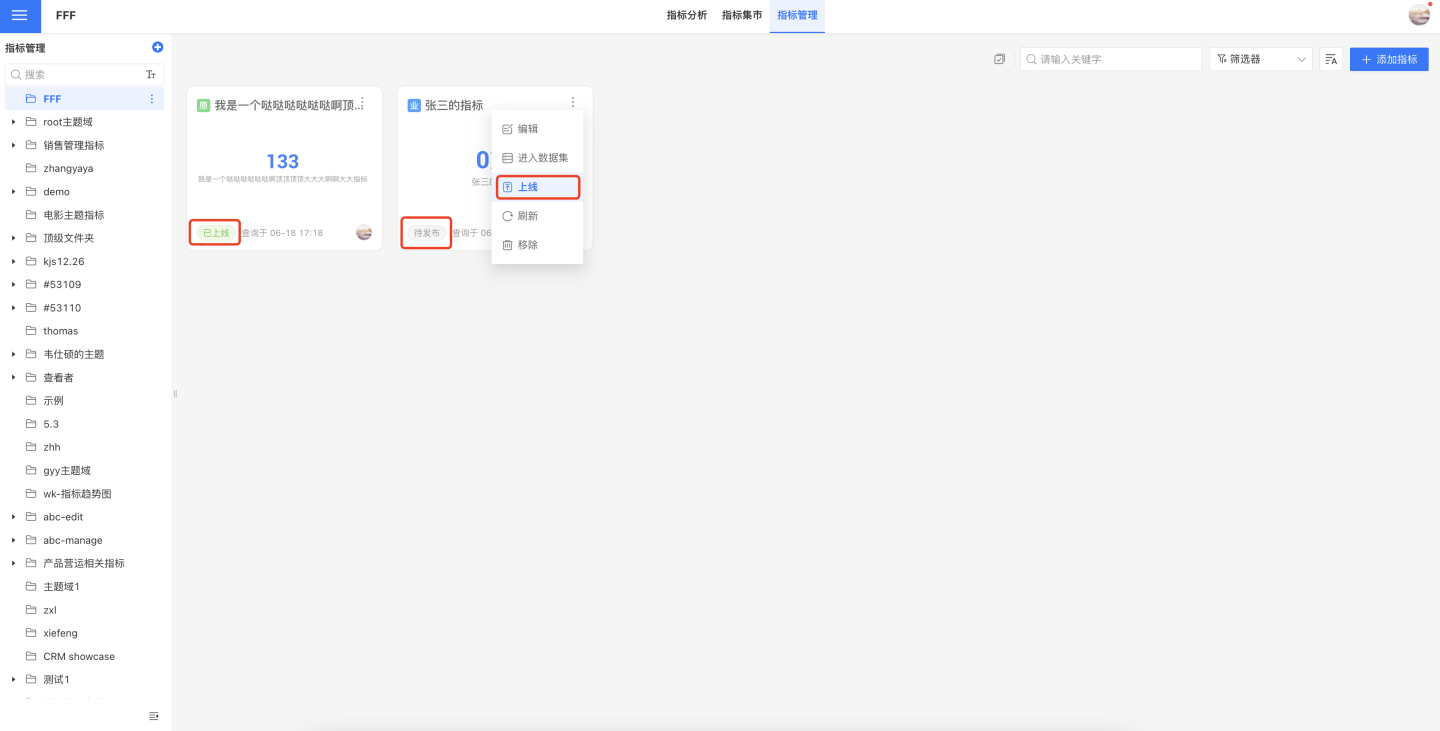Expand the 产品营运相关指标 folder
The height and width of the screenshot is (731, 1440).
[13, 563]
